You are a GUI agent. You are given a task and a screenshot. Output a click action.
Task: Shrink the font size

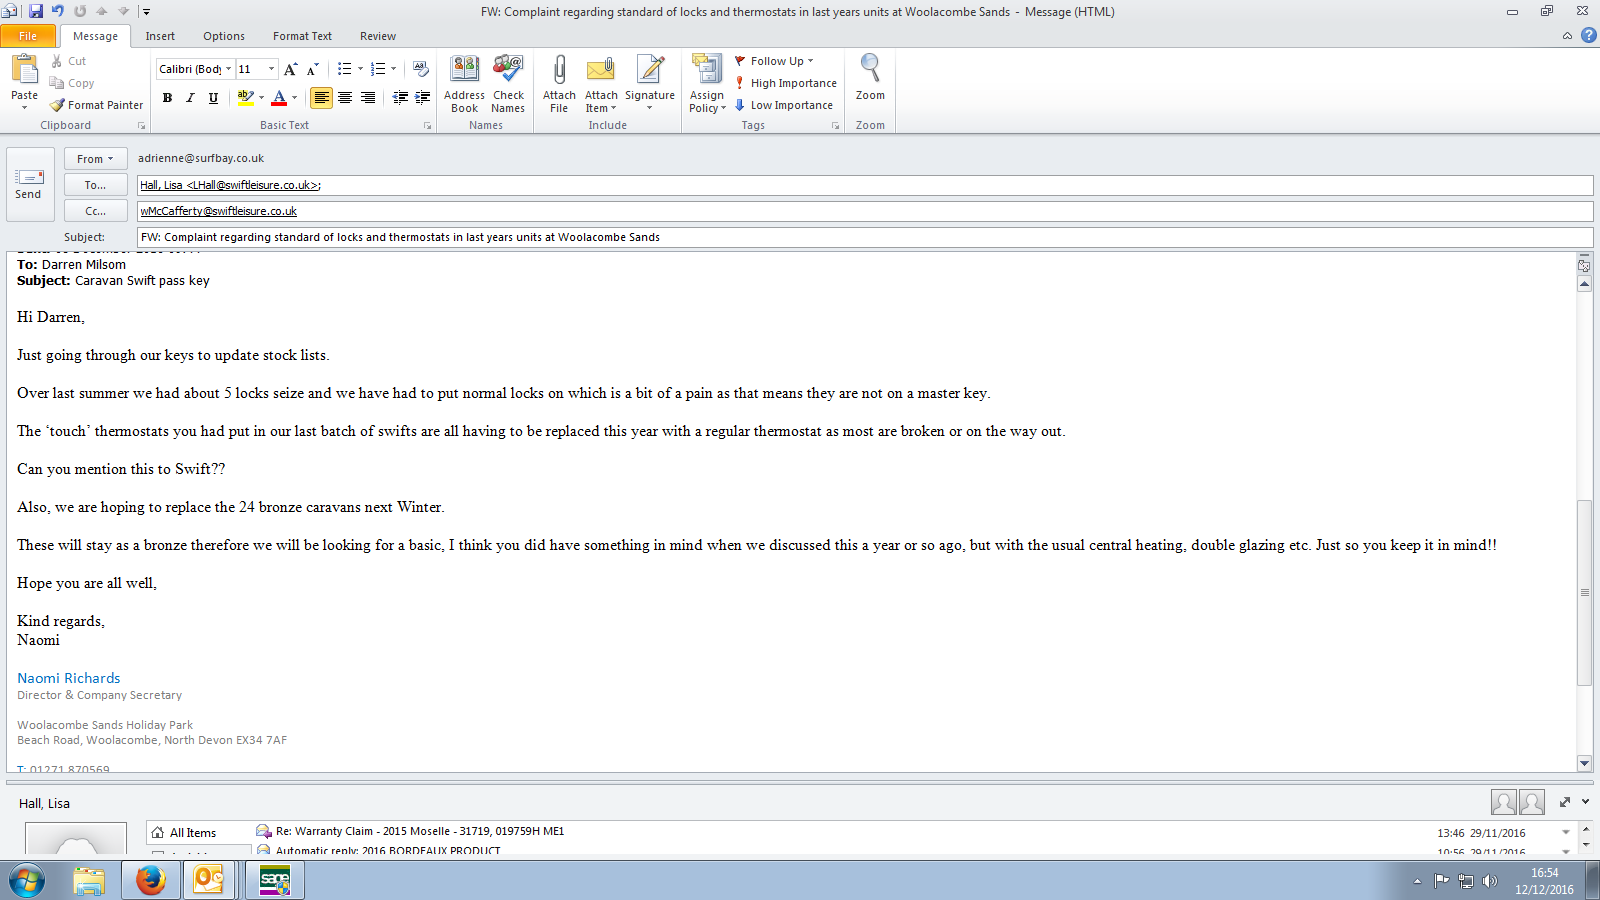tap(313, 69)
